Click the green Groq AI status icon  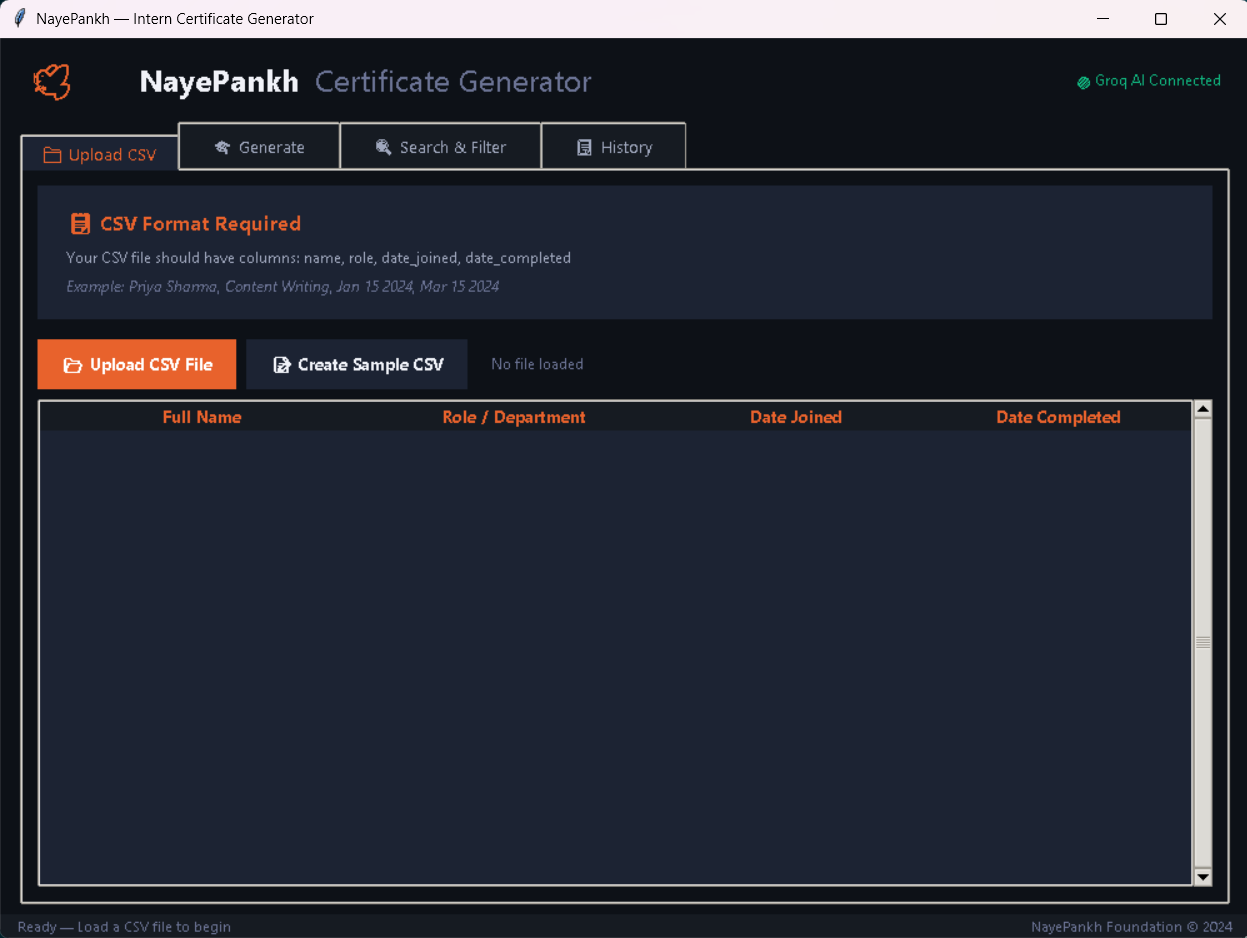click(1083, 82)
